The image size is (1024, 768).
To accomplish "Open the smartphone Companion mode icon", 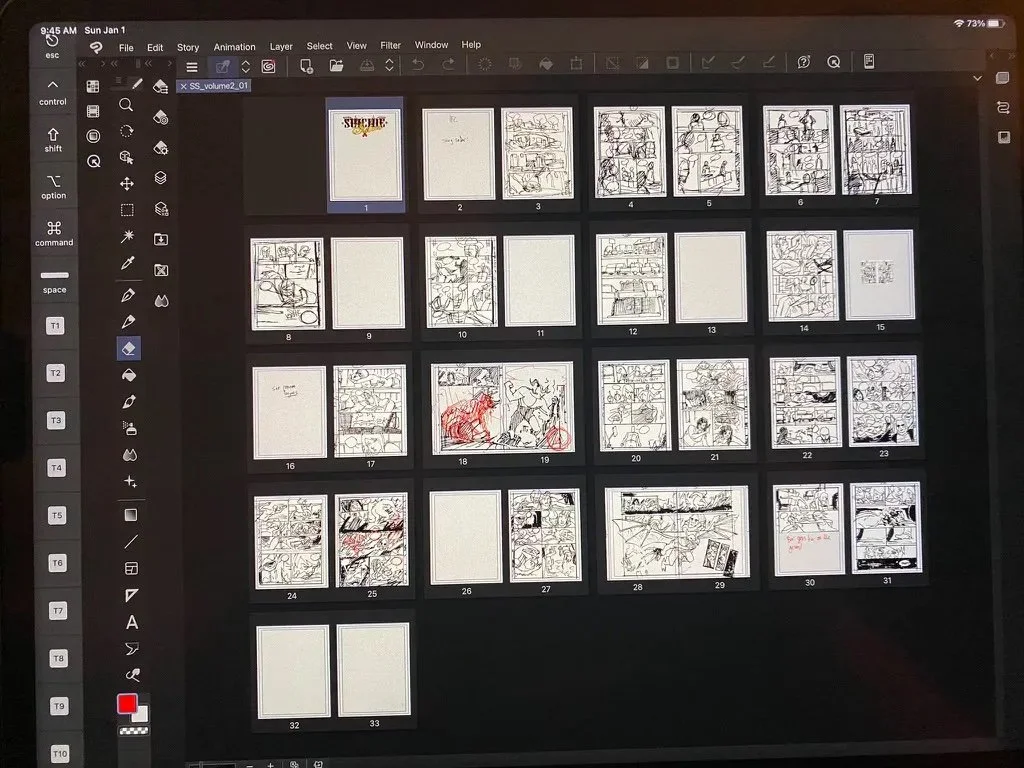I will (x=869, y=61).
